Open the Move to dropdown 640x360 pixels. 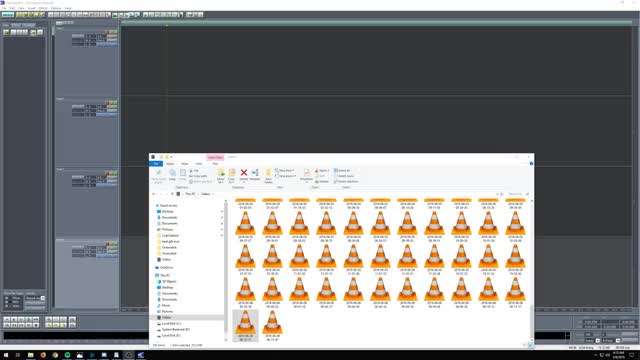click(x=221, y=176)
